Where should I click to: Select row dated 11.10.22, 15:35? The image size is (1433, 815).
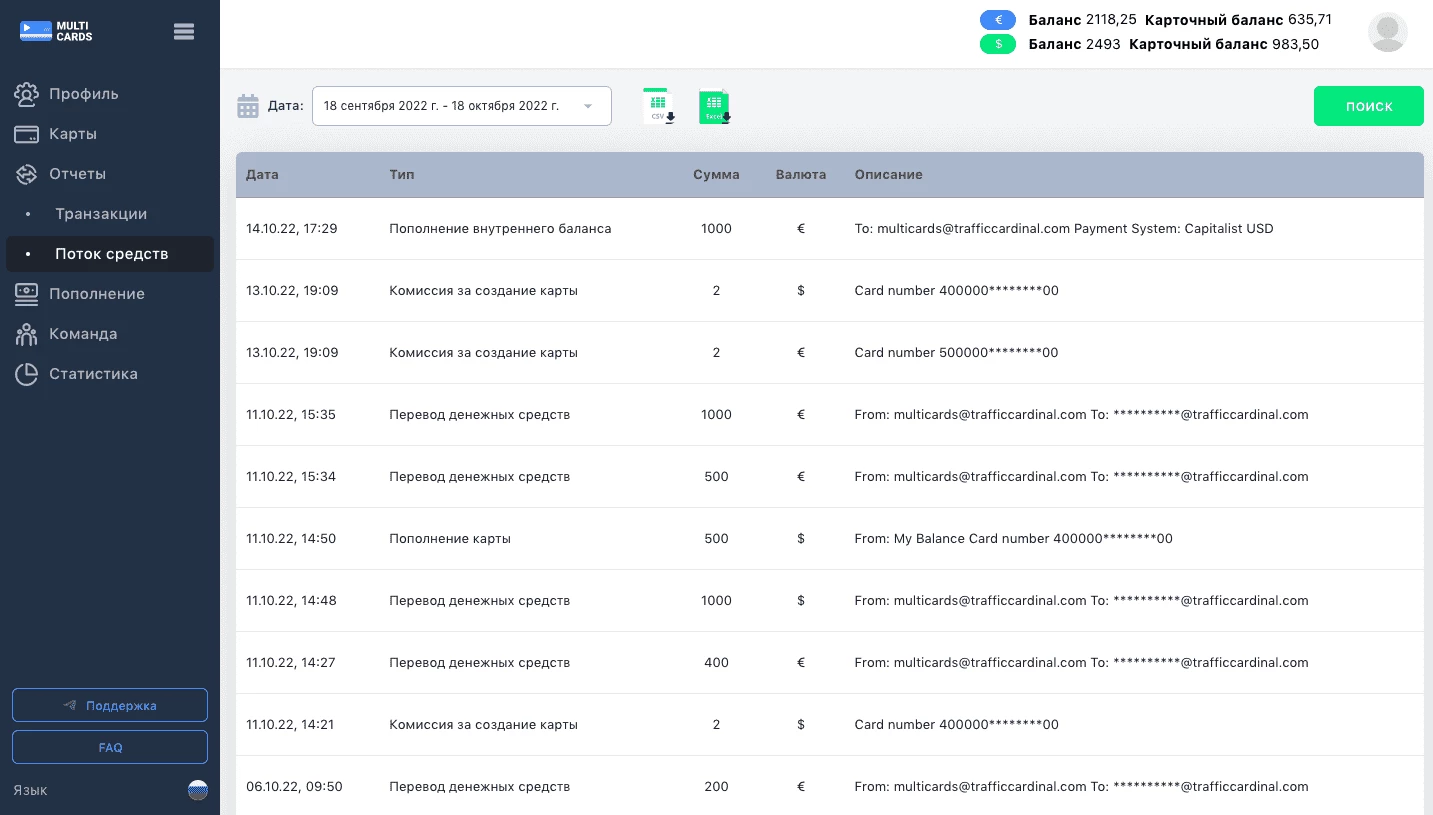click(830, 415)
